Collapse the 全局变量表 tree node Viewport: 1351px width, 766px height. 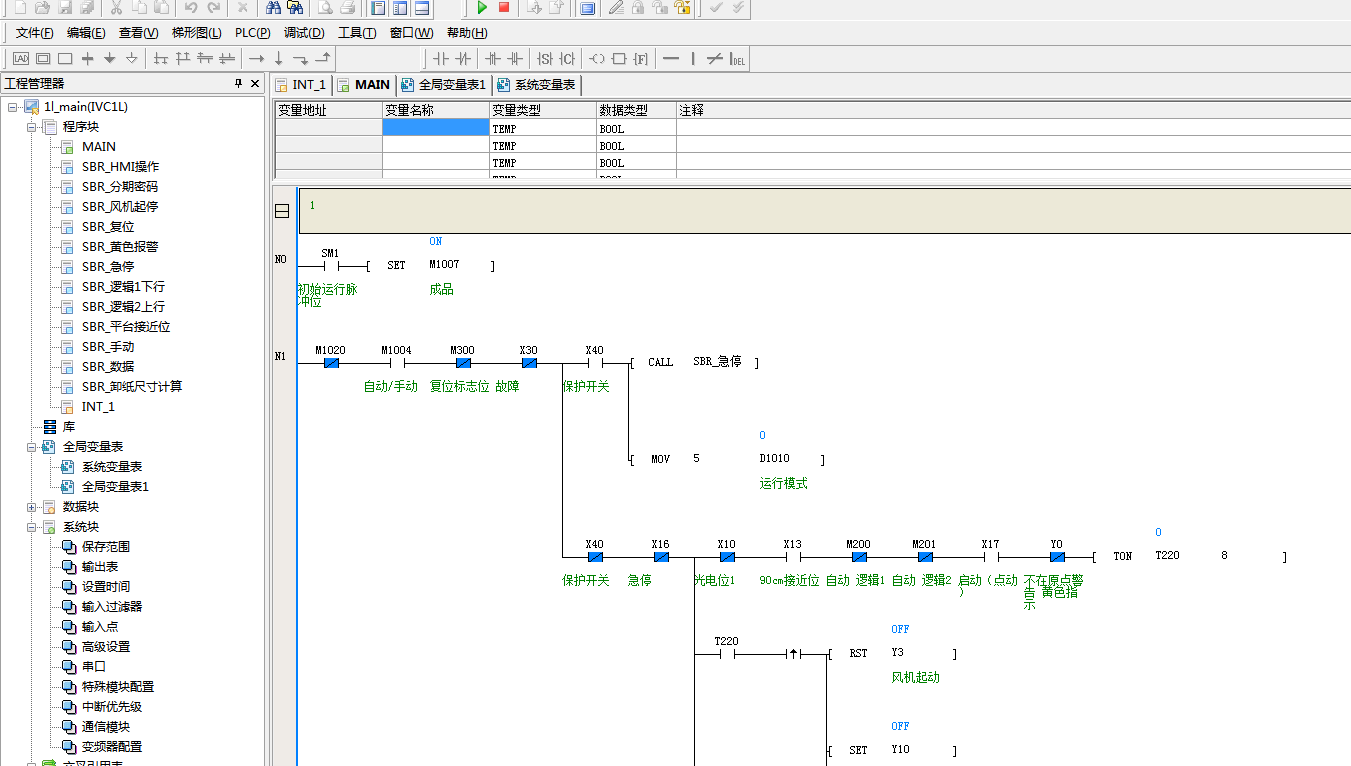(x=31, y=446)
